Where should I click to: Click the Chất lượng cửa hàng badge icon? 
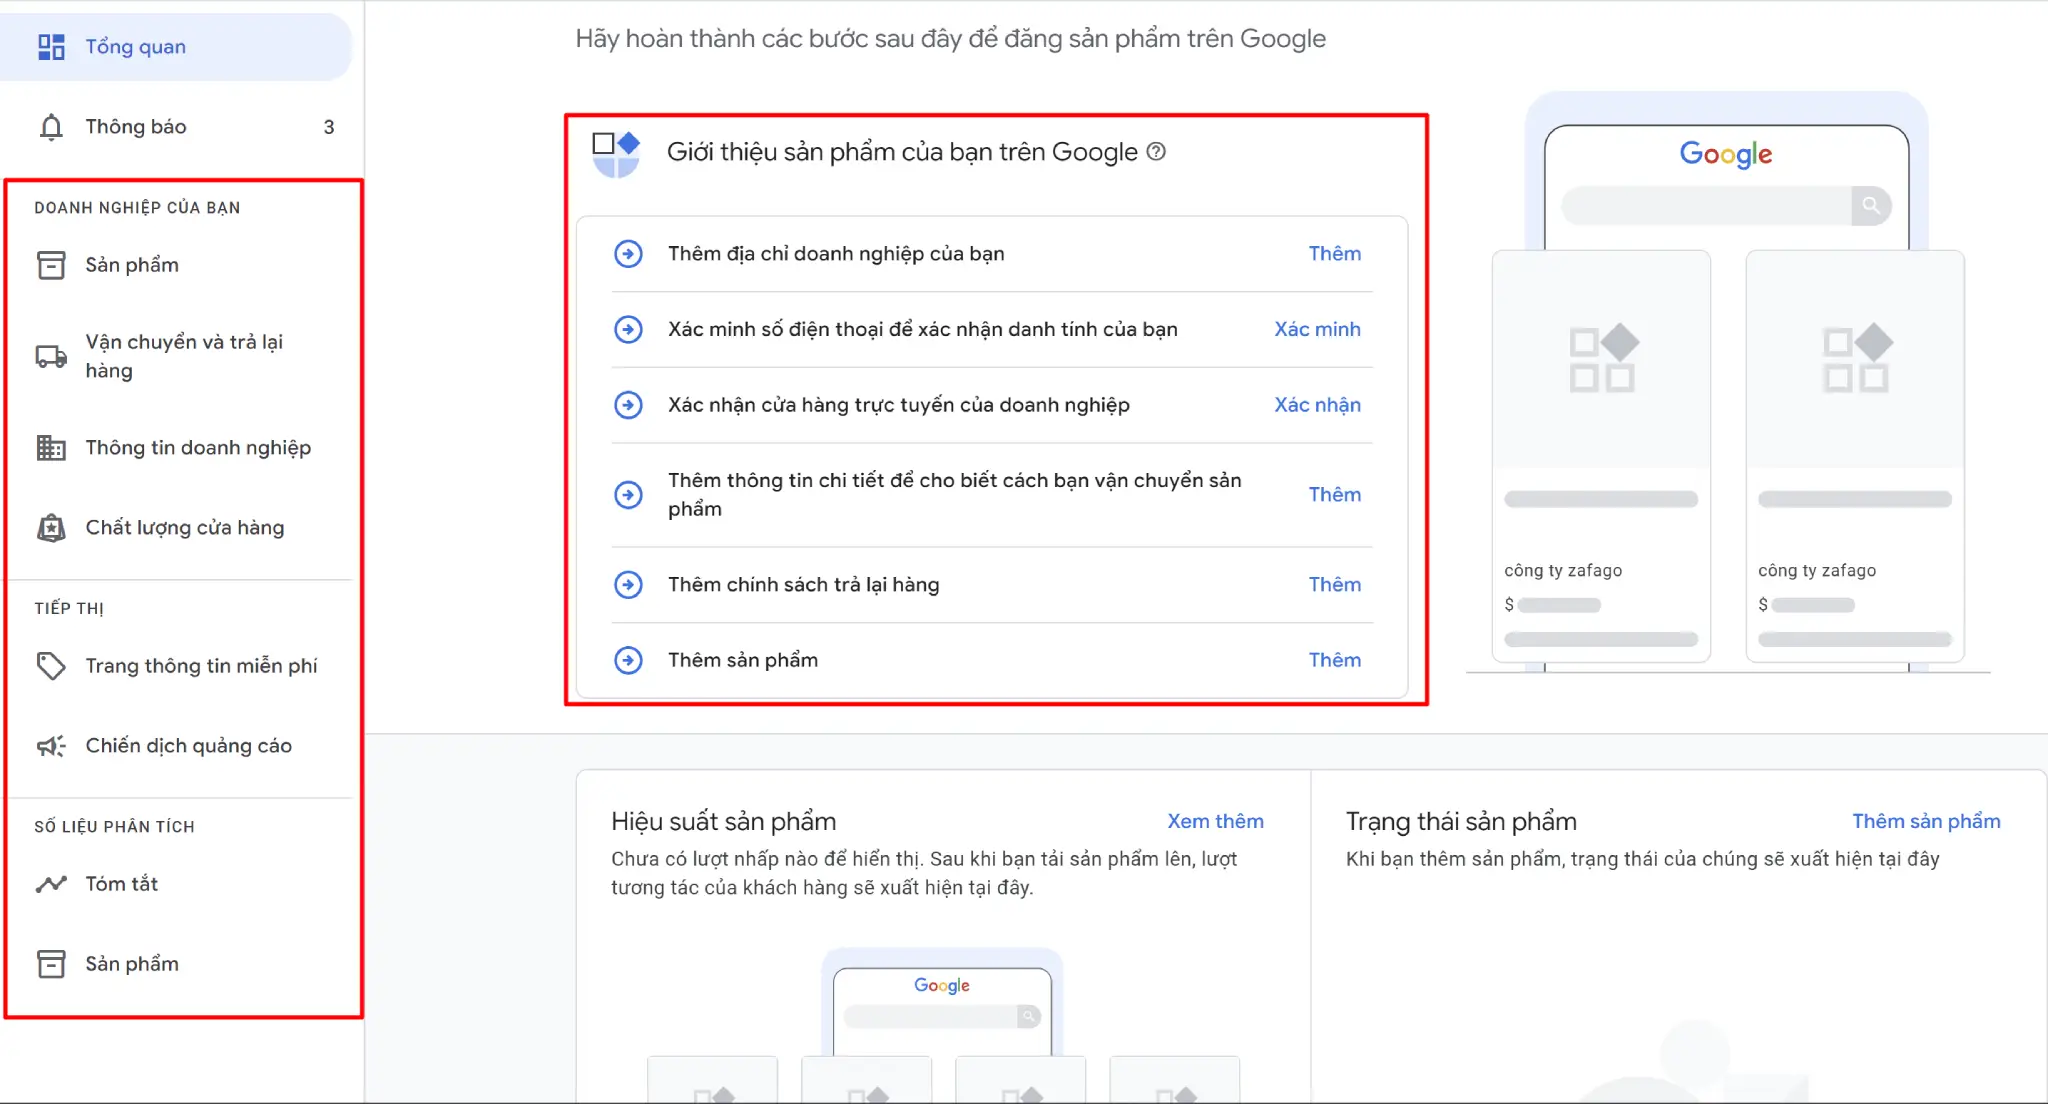pos(51,528)
